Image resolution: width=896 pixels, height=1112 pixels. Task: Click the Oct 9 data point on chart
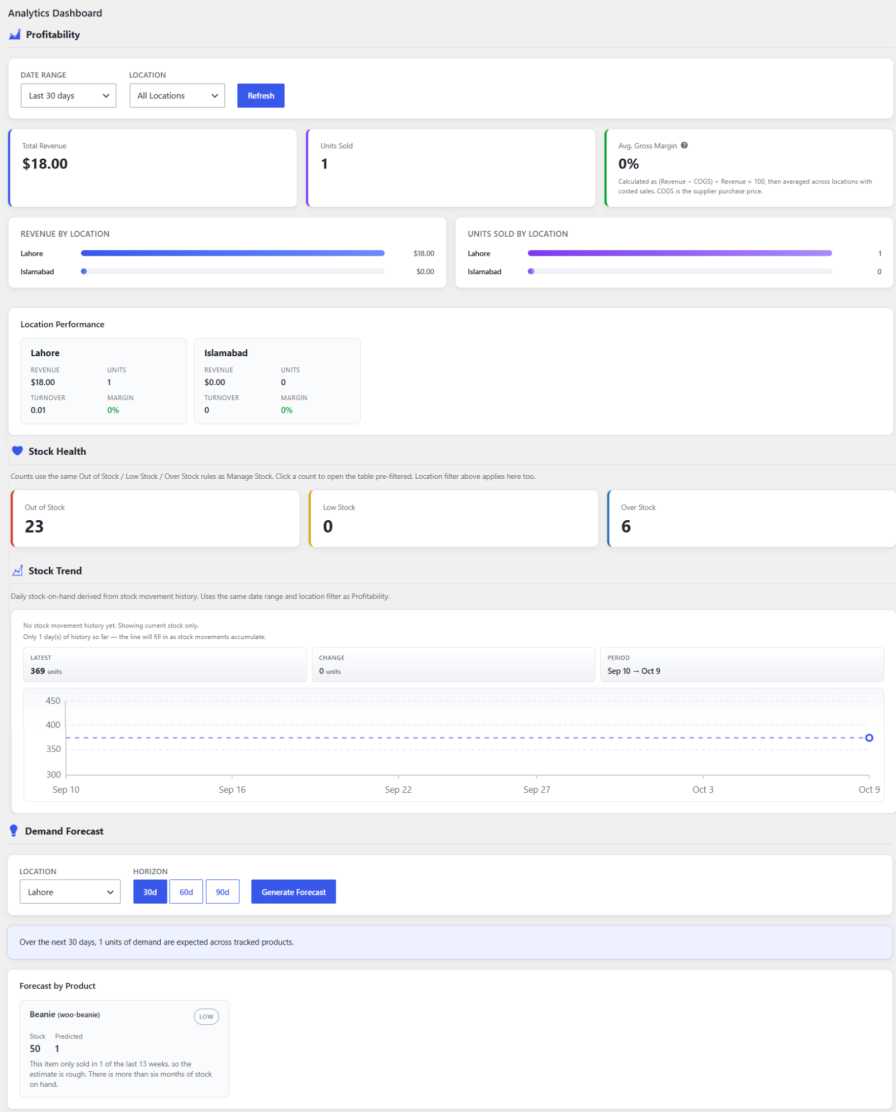[x=869, y=738]
